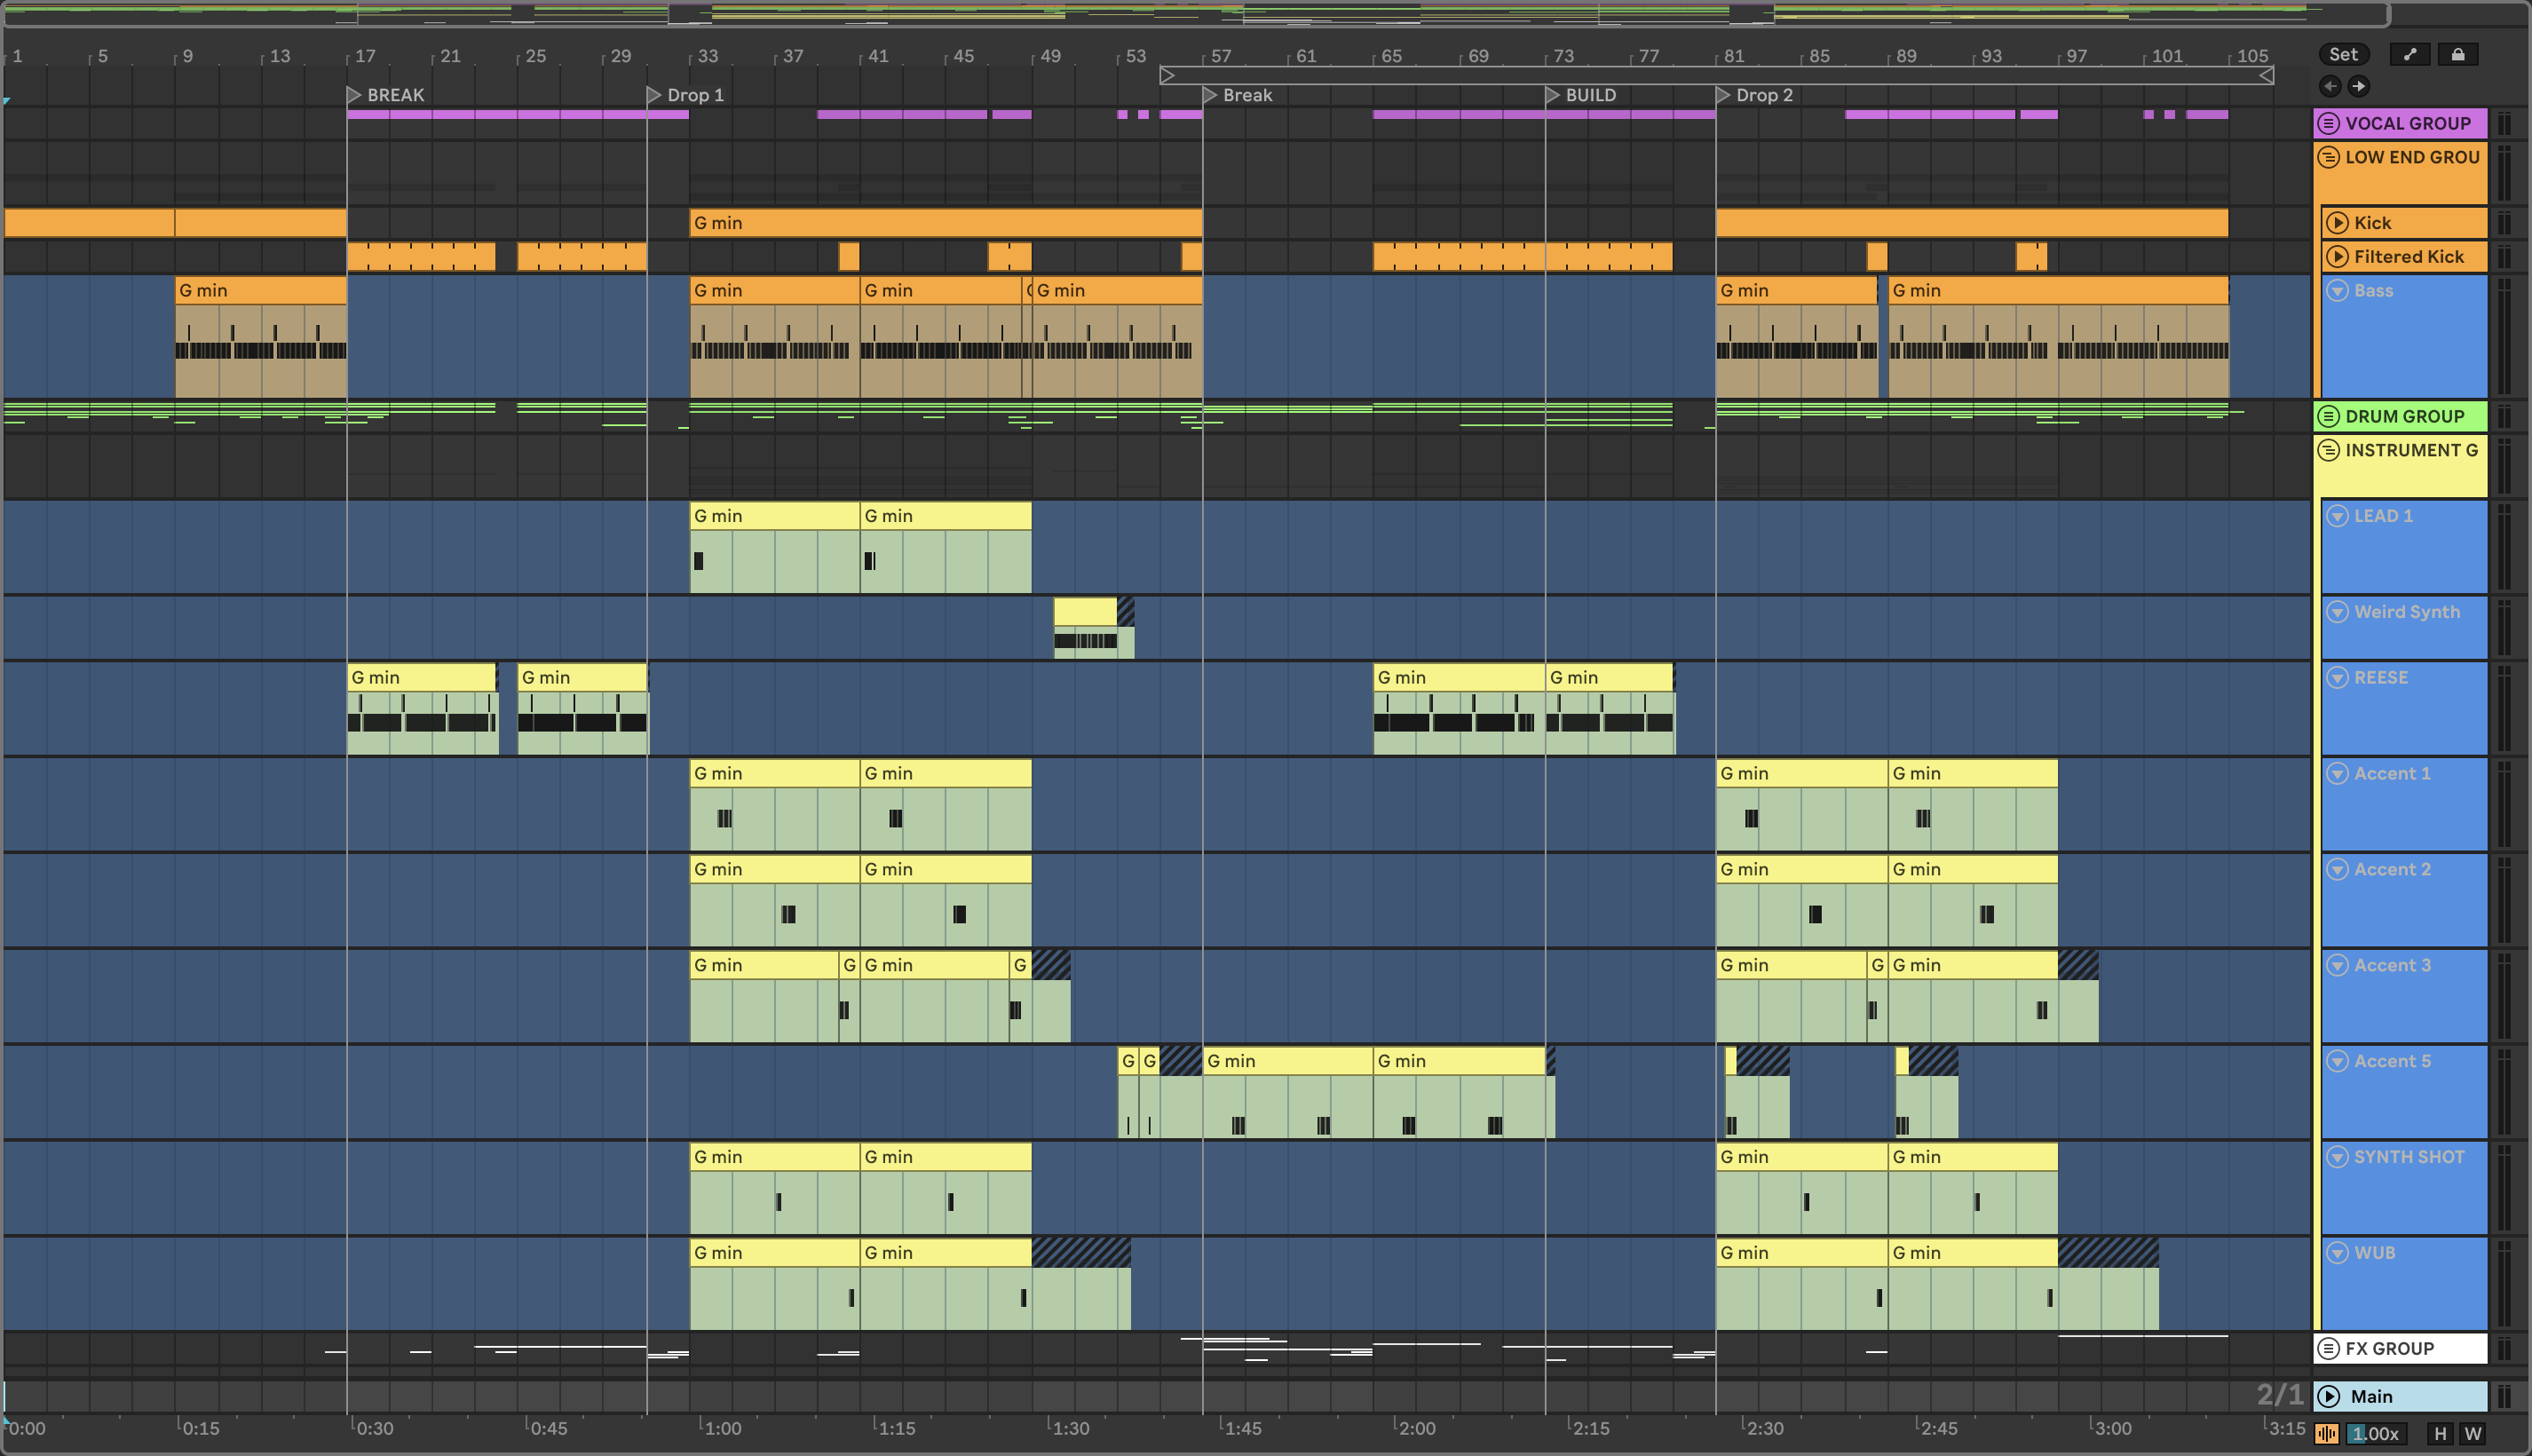Toggle the H height optimize button

[2440, 1433]
